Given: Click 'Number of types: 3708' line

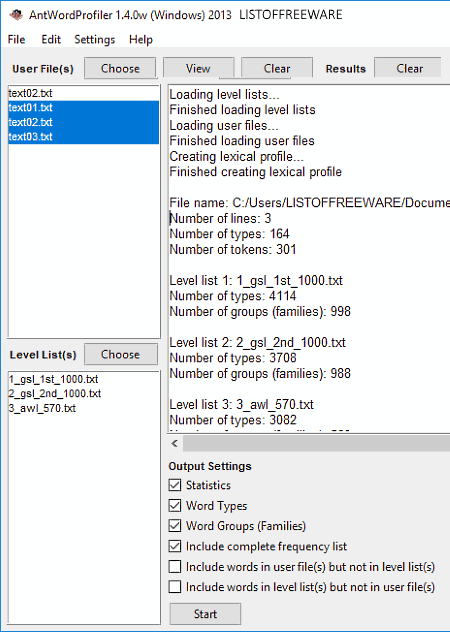Looking at the screenshot, I should pyautogui.click(x=233, y=358).
